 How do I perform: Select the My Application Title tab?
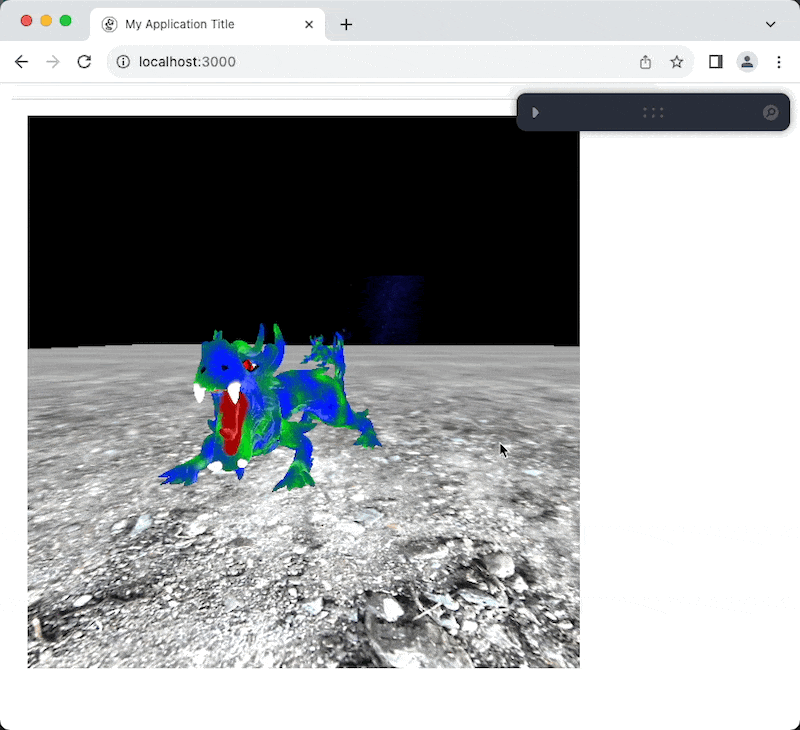[x=200, y=24]
